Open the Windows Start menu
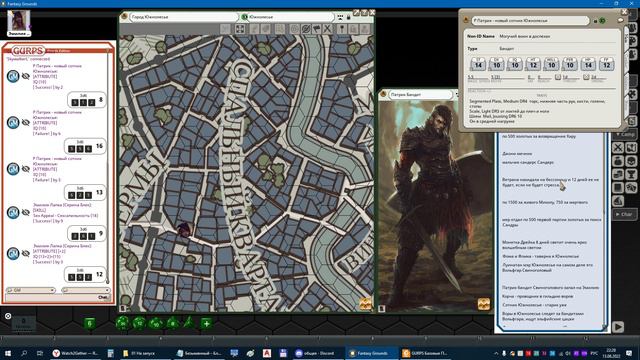Image resolution: width=640 pixels, height=360 pixels. (x=7, y=353)
